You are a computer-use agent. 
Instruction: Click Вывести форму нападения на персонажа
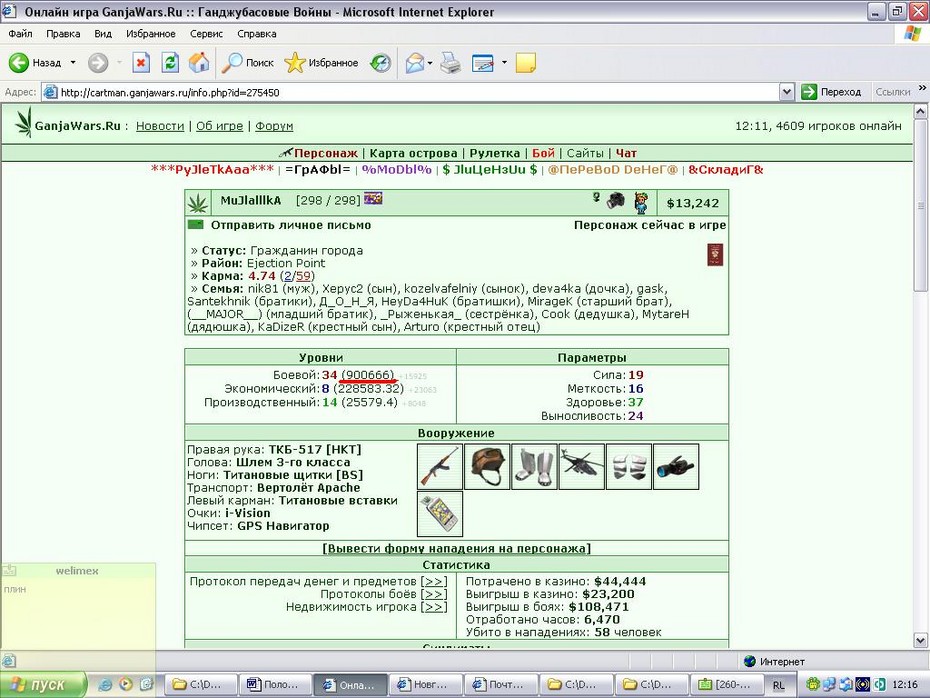point(456,549)
